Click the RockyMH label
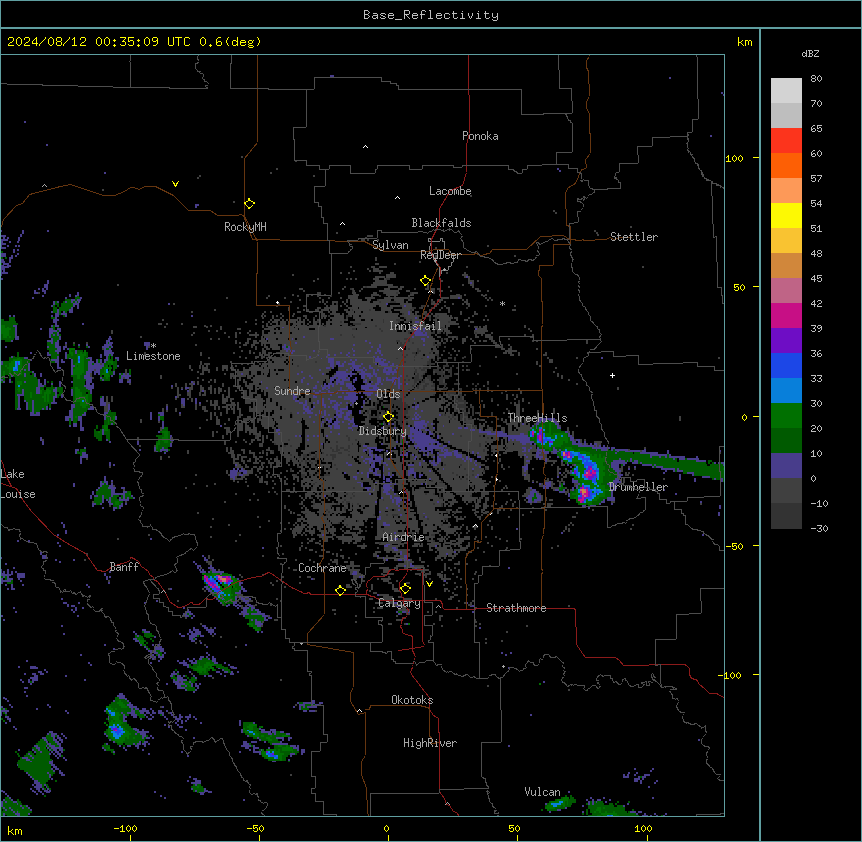Screen dimensions: 862x842 245,227
